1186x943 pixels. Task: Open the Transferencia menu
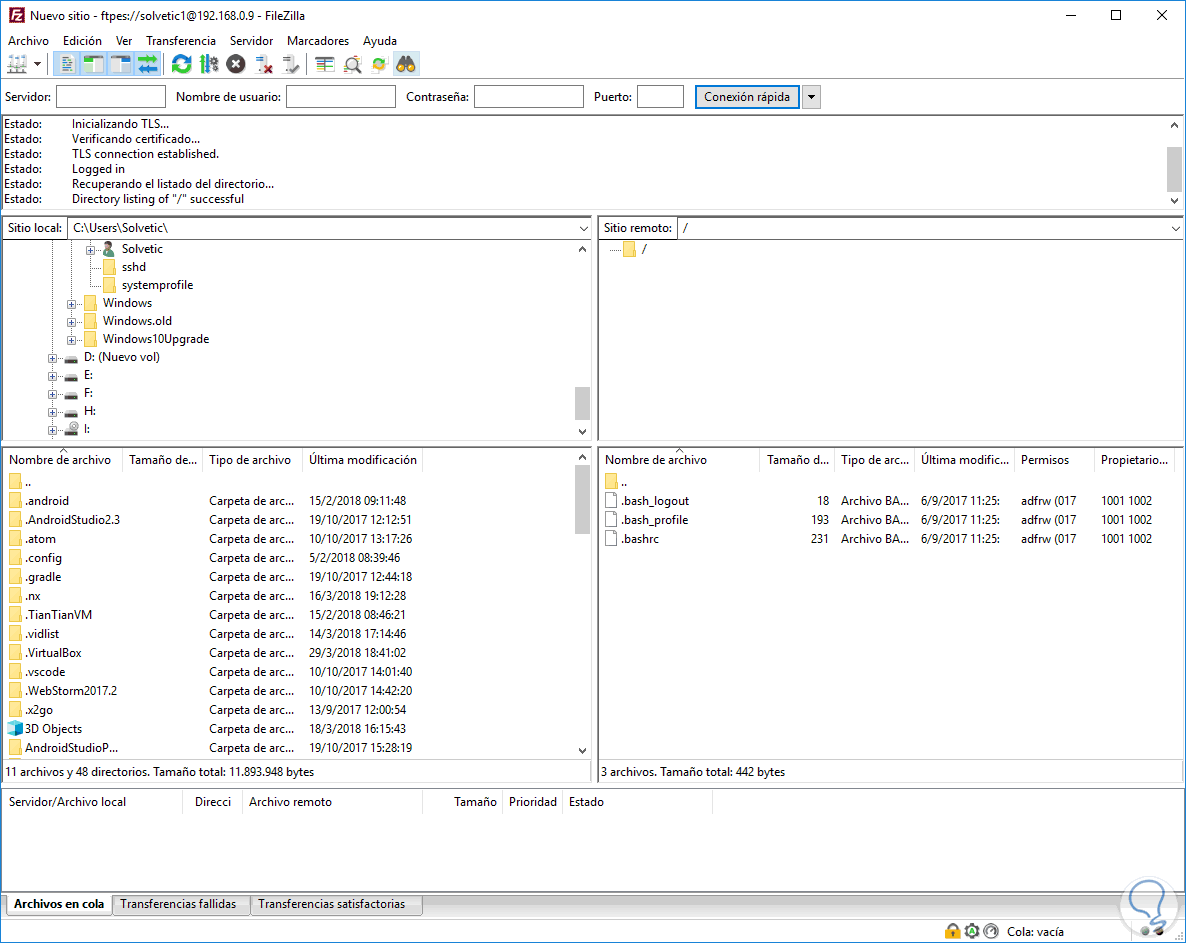point(180,41)
